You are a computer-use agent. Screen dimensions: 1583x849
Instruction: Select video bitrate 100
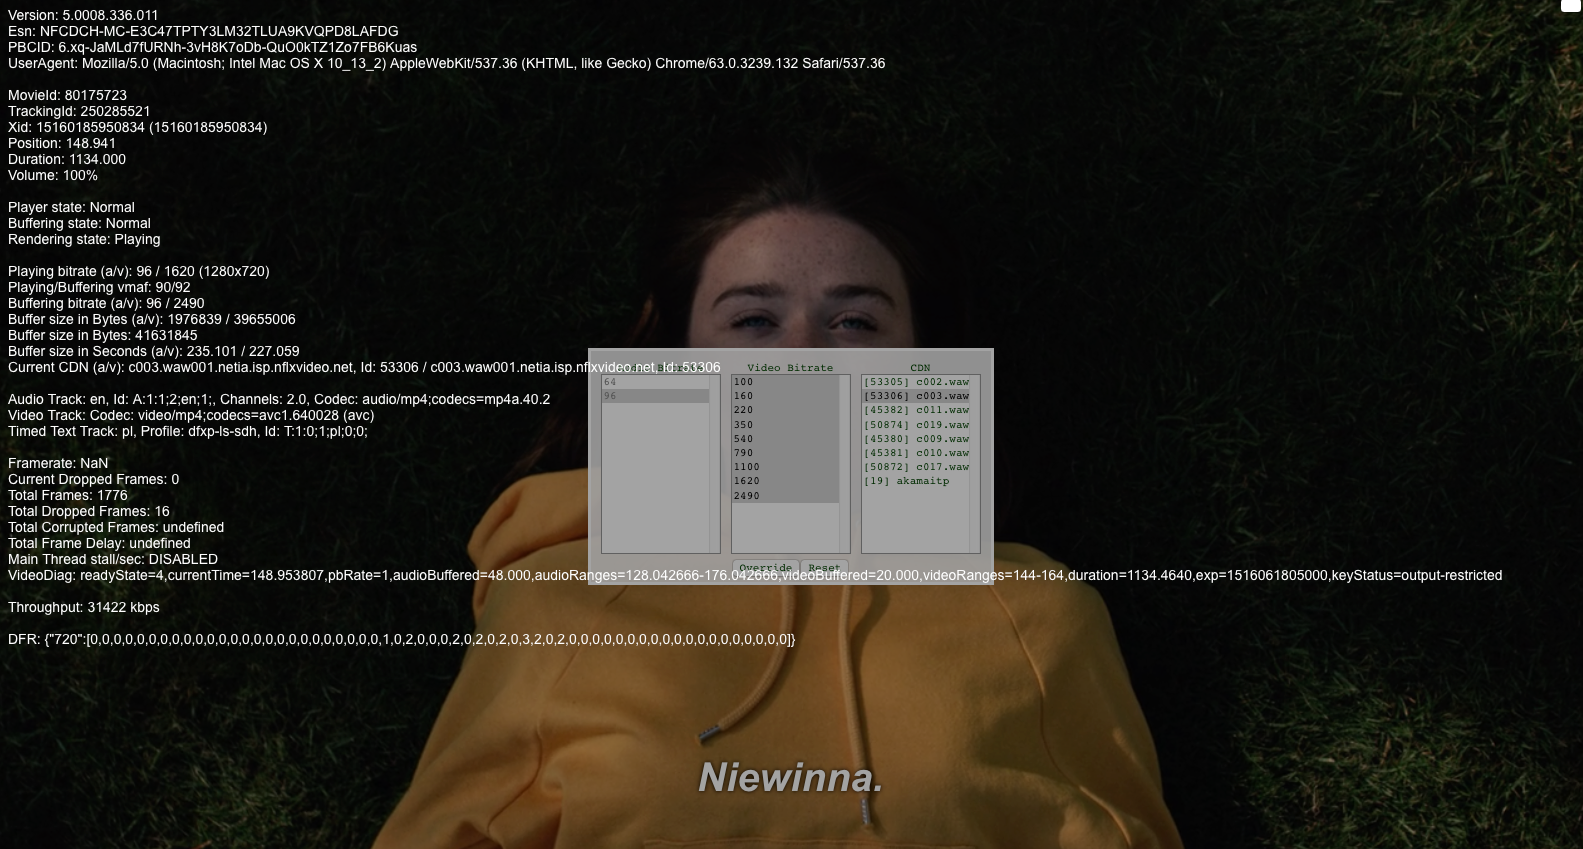point(785,382)
